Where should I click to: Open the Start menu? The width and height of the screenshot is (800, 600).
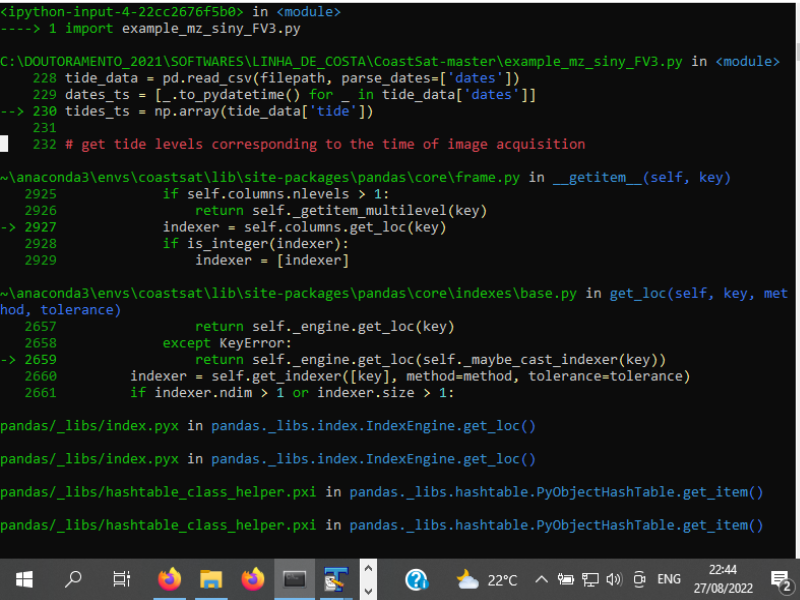tap(22, 579)
